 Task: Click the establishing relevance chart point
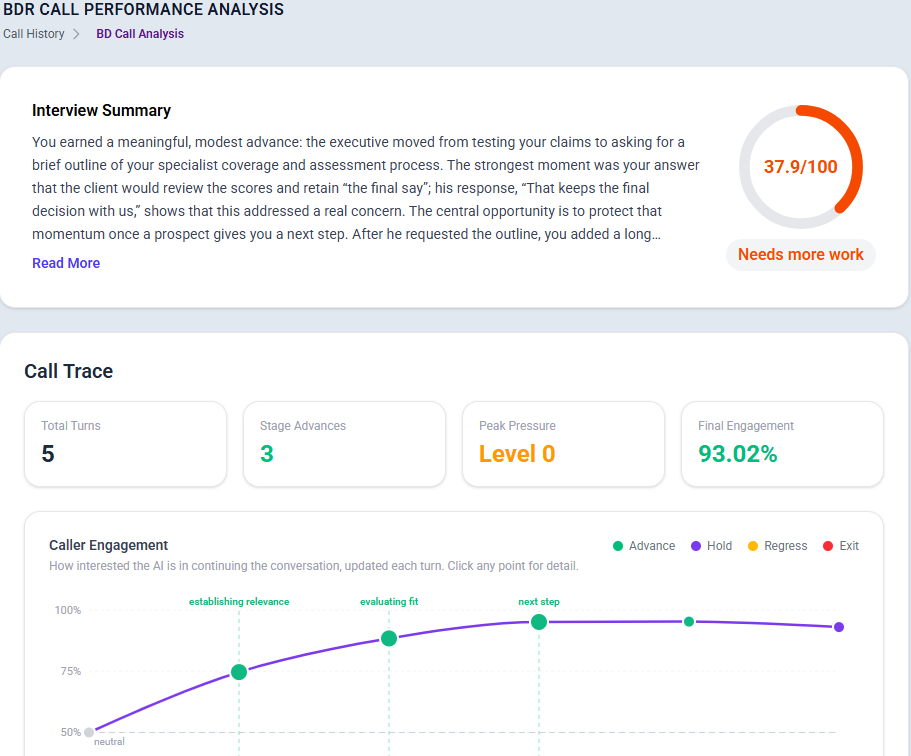[x=239, y=672]
